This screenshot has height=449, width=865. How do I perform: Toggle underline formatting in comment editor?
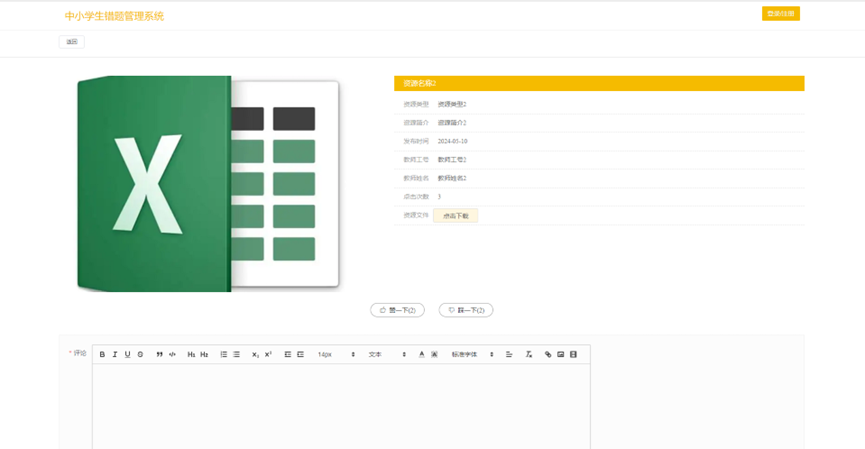[x=127, y=354]
